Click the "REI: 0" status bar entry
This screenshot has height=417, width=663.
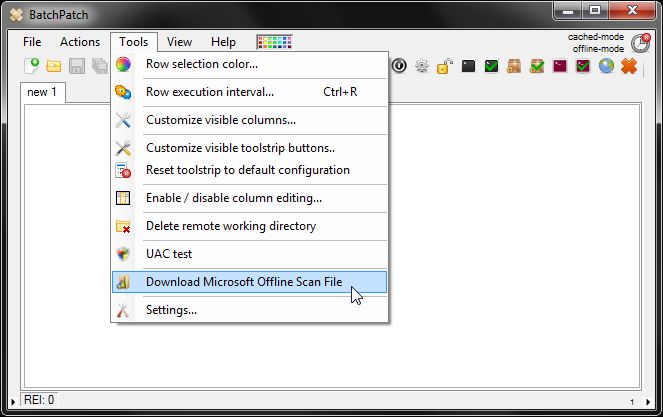coord(39,400)
